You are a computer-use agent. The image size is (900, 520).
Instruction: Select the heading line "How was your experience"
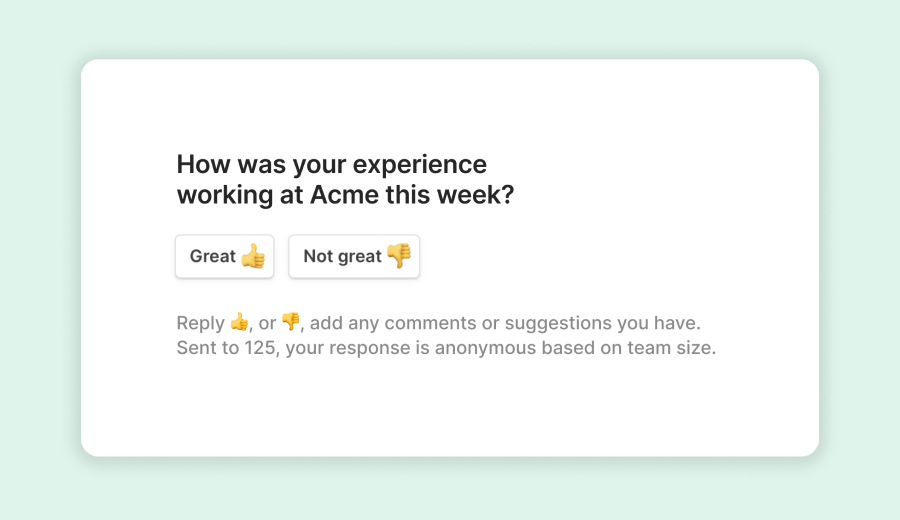tap(331, 164)
